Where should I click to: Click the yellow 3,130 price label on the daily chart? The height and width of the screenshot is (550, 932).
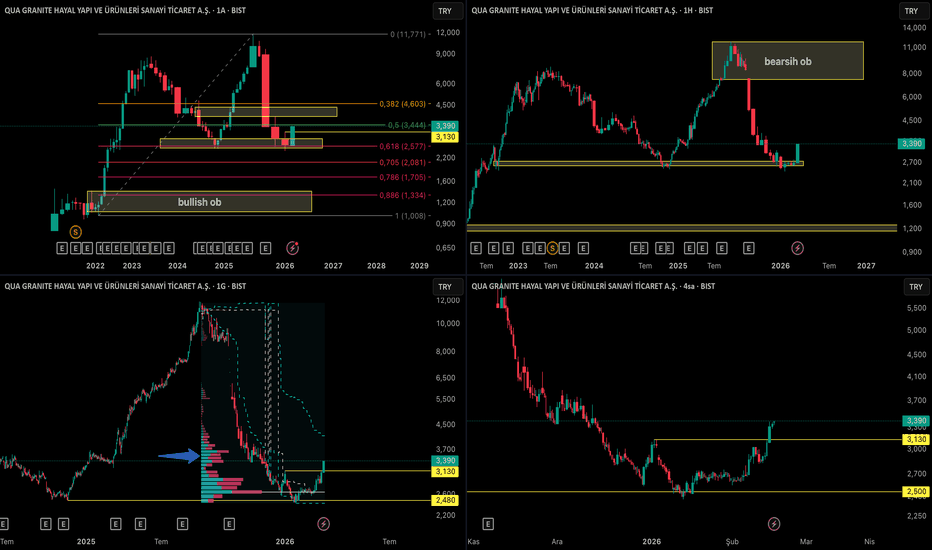coord(445,472)
